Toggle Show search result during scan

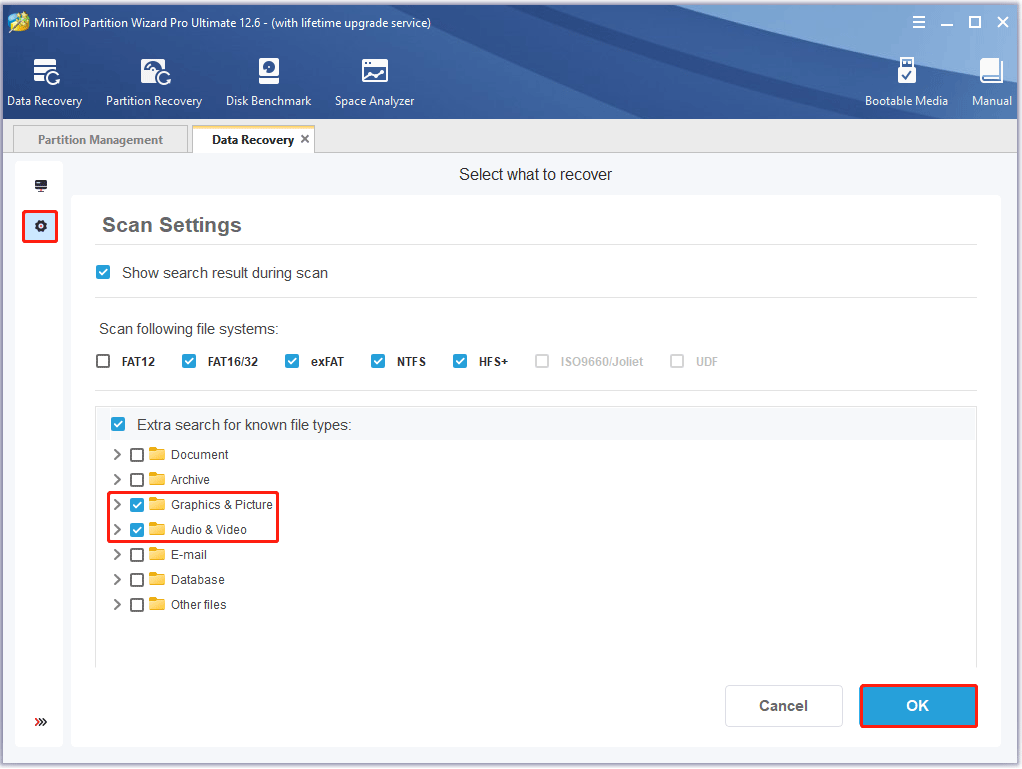coord(103,272)
